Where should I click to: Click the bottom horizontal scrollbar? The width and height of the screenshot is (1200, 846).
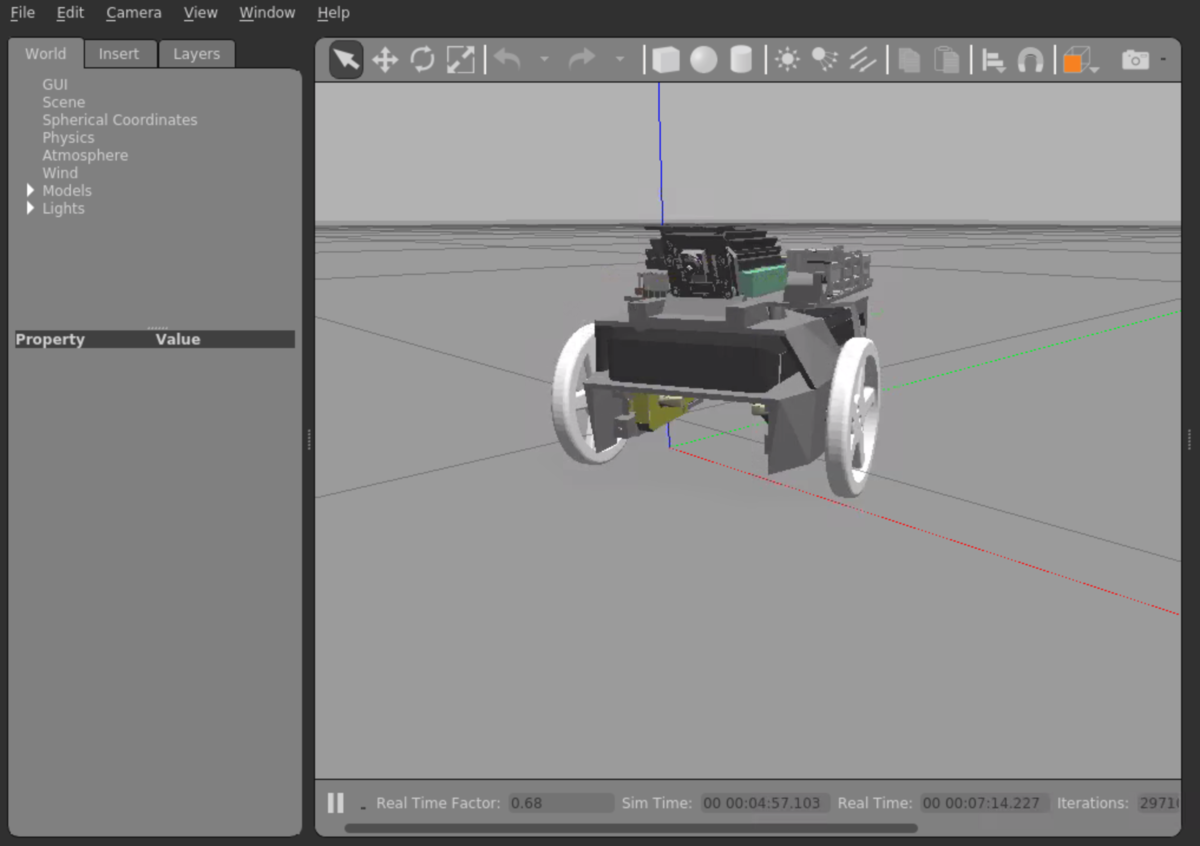tap(631, 828)
